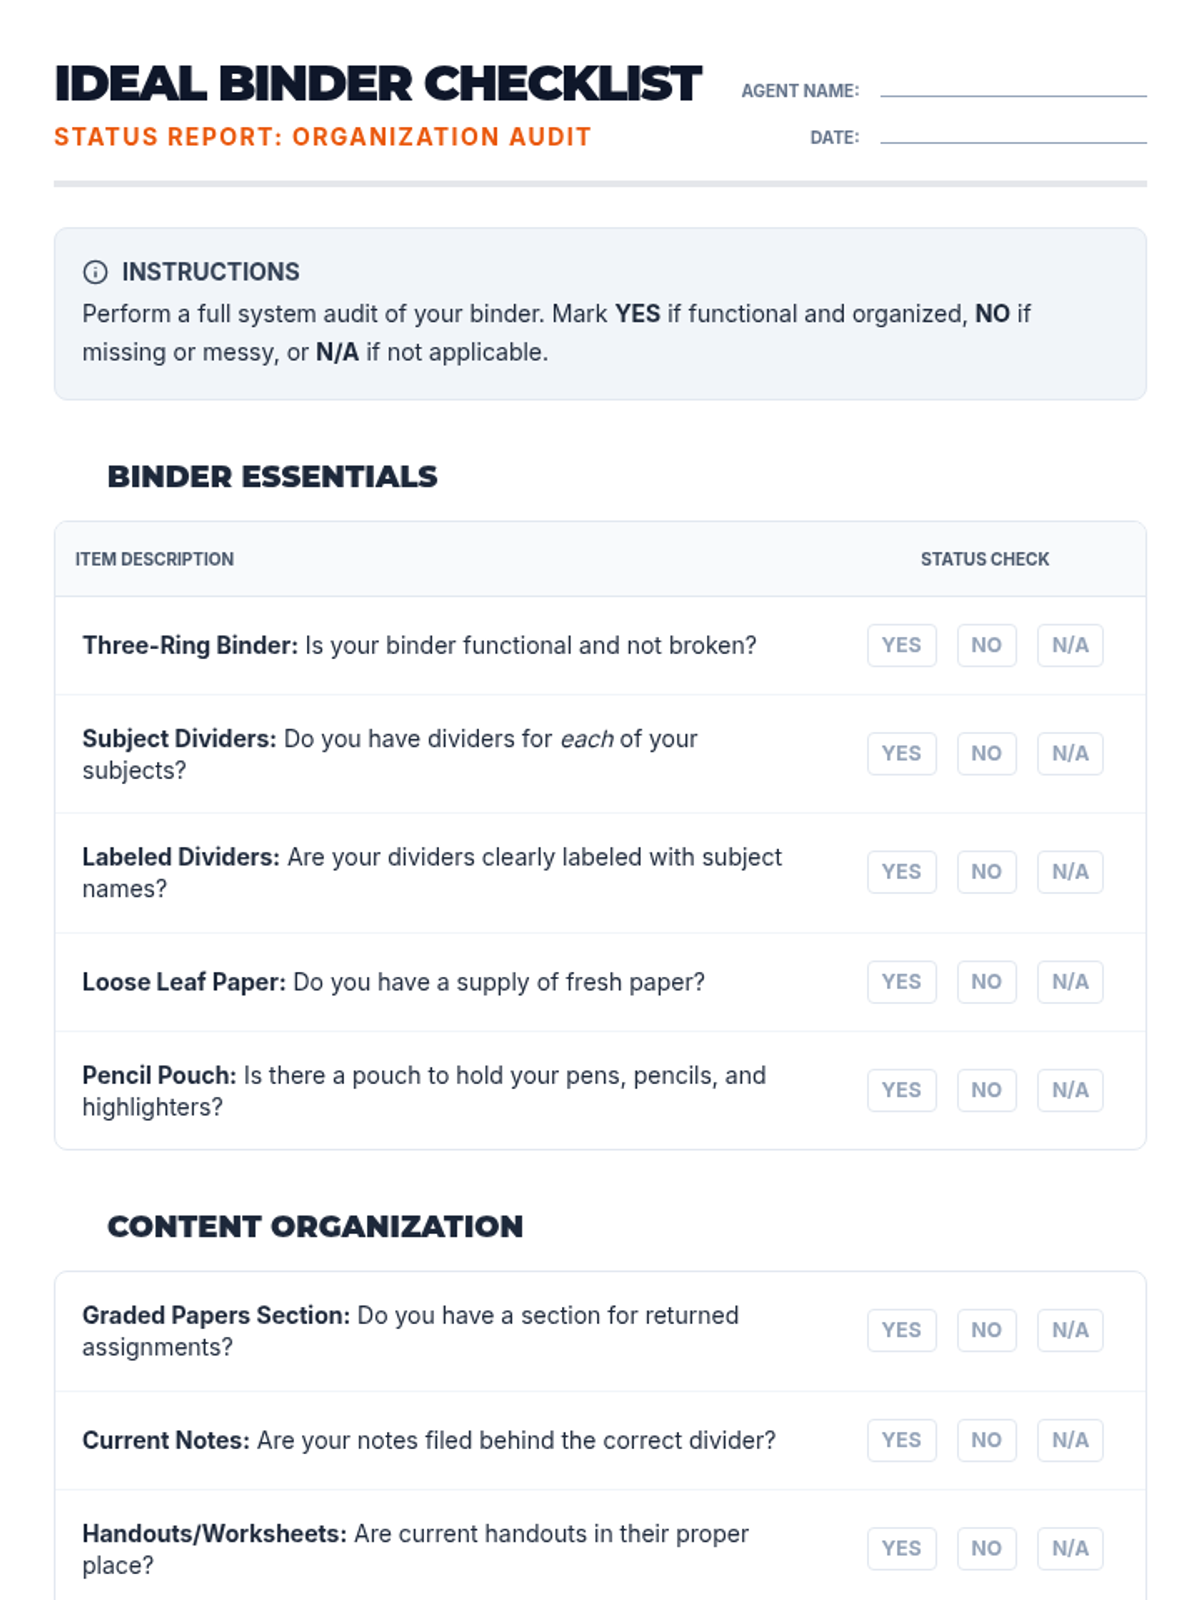The image size is (1200, 1600).
Task: Mark N/A for Subject Dividers
Action: click(x=1069, y=753)
